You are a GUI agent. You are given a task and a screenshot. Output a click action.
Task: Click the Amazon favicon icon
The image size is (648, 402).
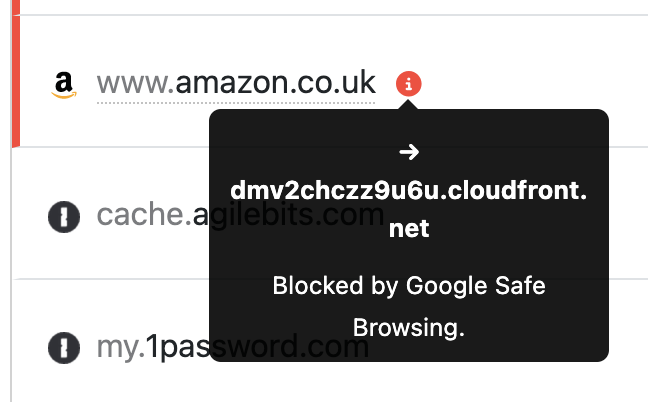point(65,84)
